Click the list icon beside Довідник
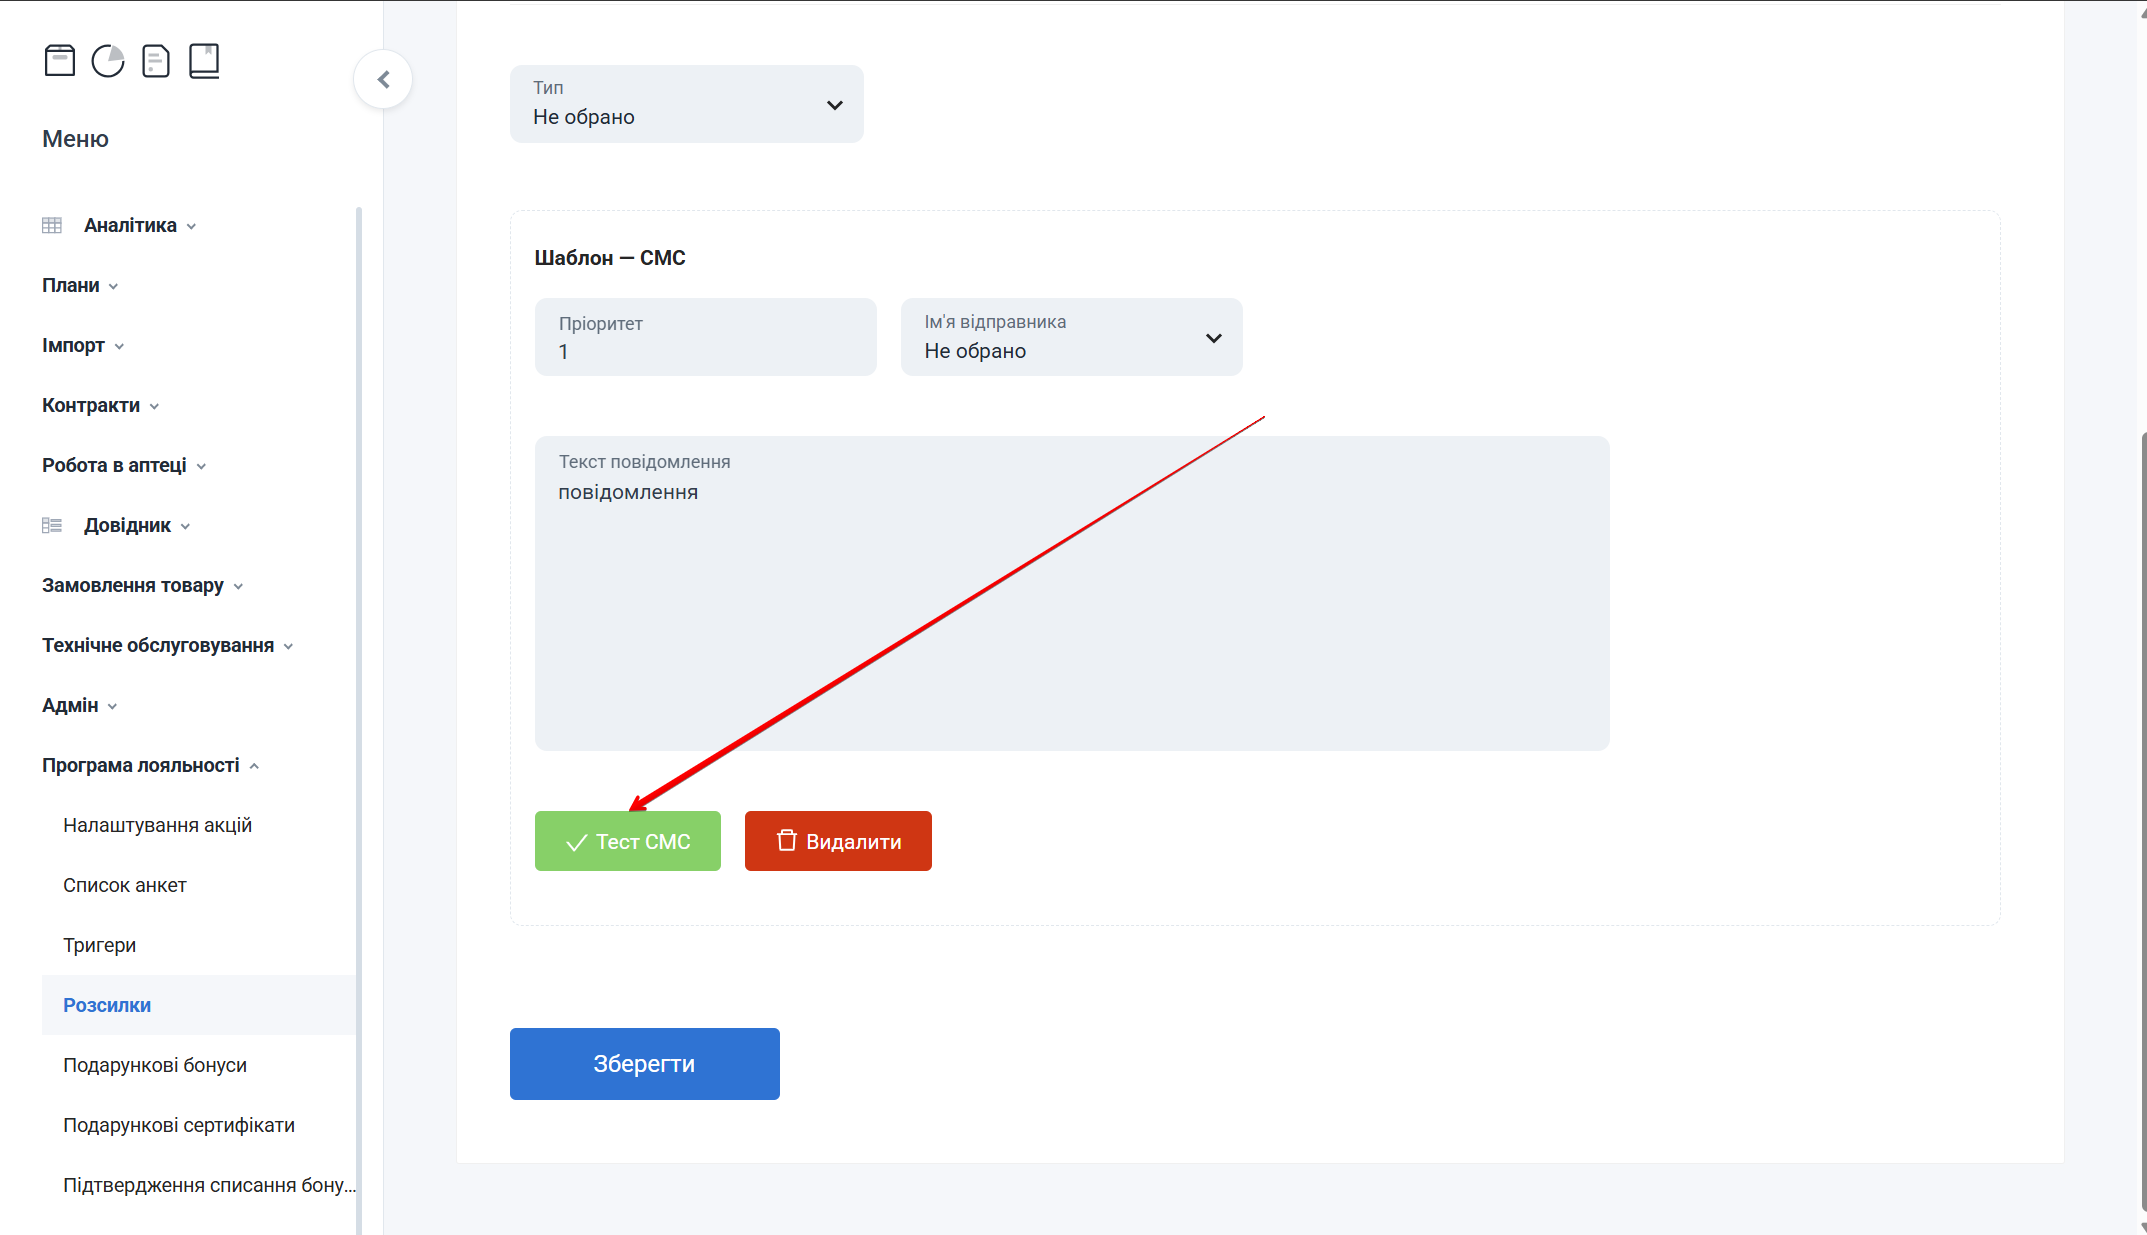The height and width of the screenshot is (1235, 2147). click(52, 525)
